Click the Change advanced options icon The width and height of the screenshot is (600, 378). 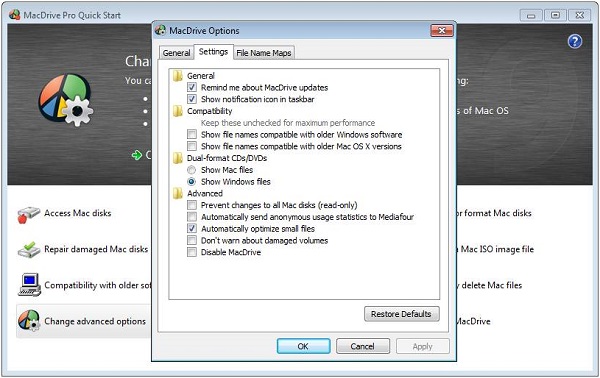(x=29, y=321)
